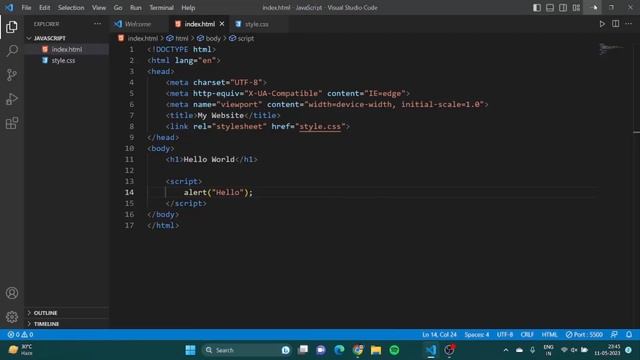Viewport: 640px width, 360px height.
Task: Change encoding via UTF-8 status item
Action: 505,335
